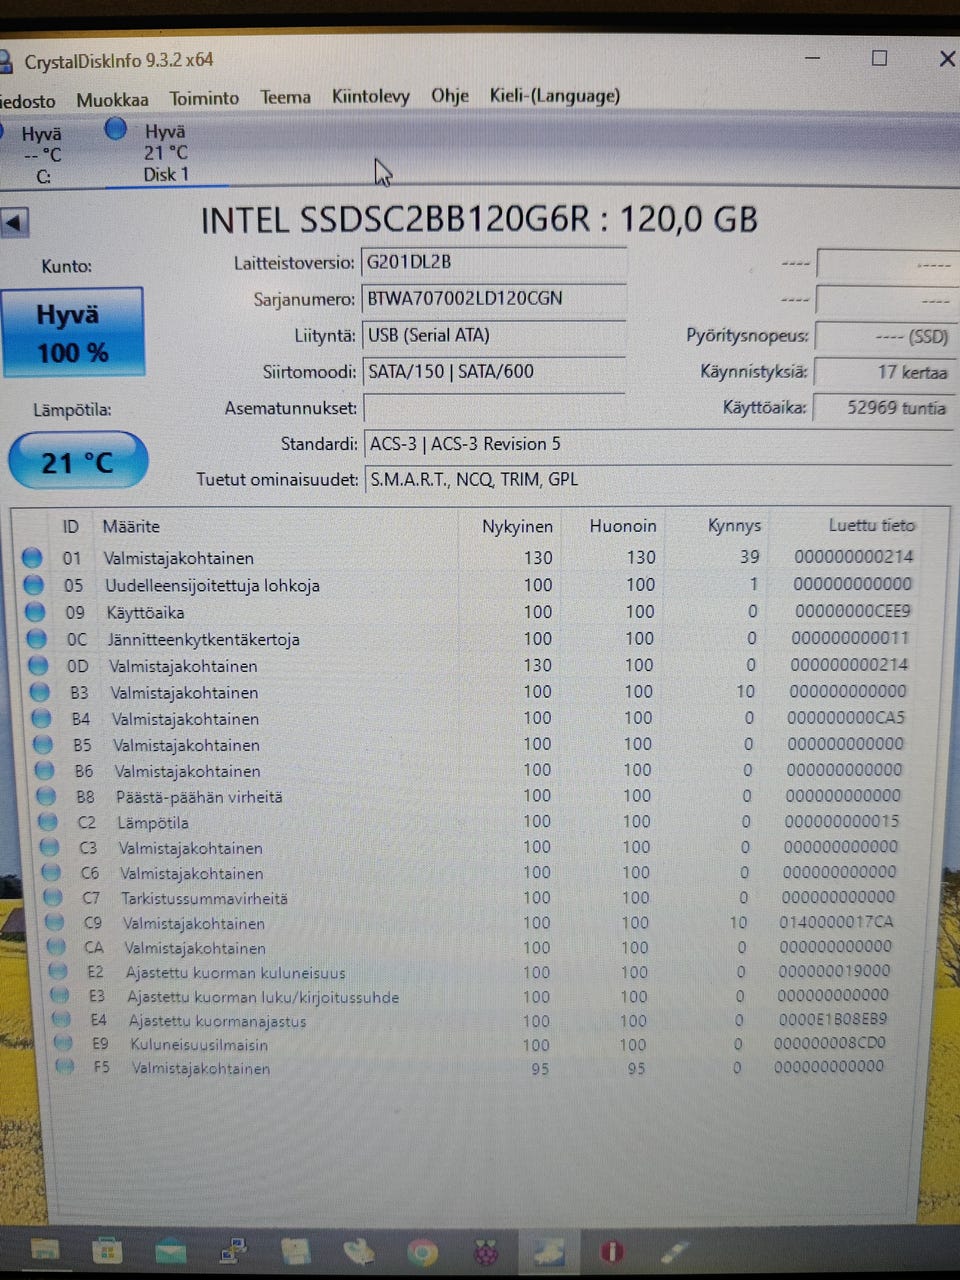The image size is (960, 1280).
Task: Click status icon of Jännitteenkytkentäkertoja row
Action: (37, 639)
